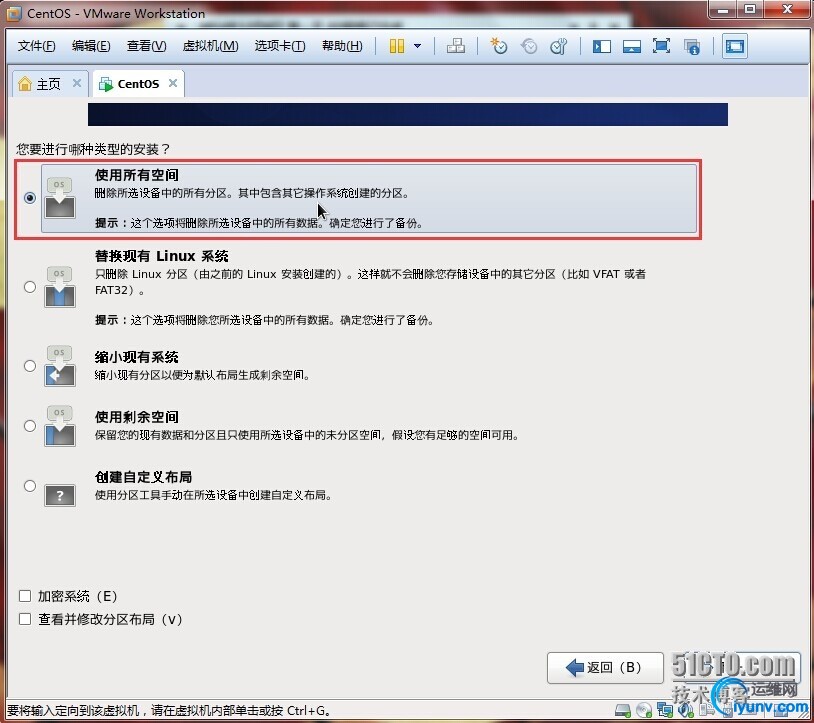Click the console view icon at toolbar end

coord(735,46)
